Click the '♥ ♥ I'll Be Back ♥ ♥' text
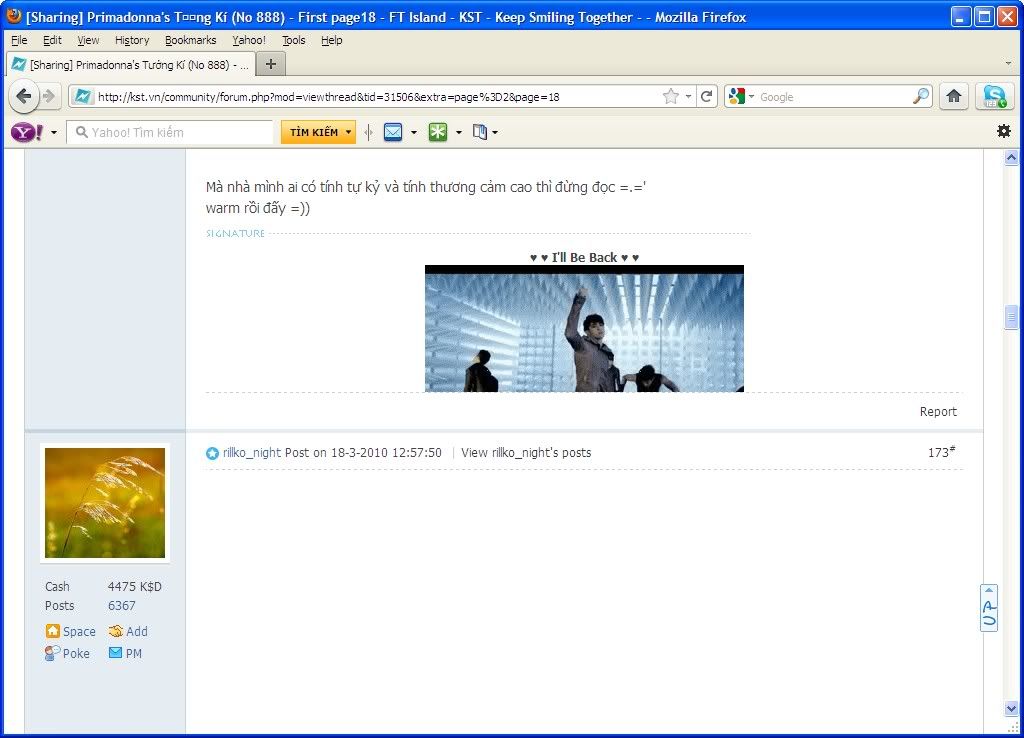The width and height of the screenshot is (1024, 738). (584, 257)
